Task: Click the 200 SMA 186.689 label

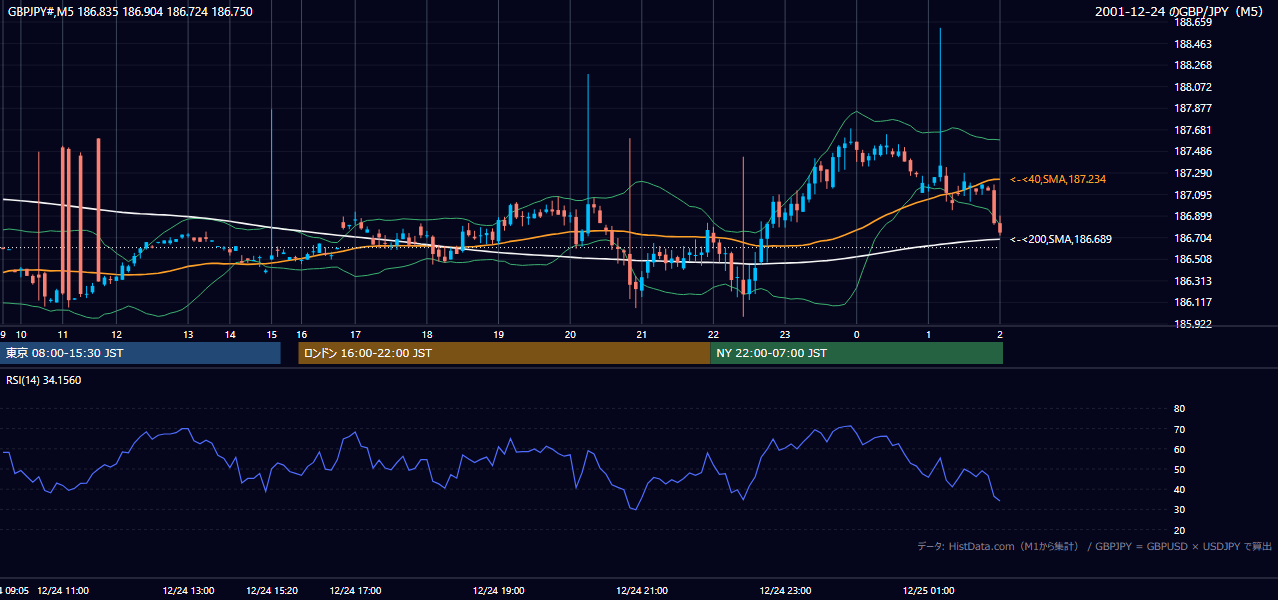Action: click(x=1061, y=239)
